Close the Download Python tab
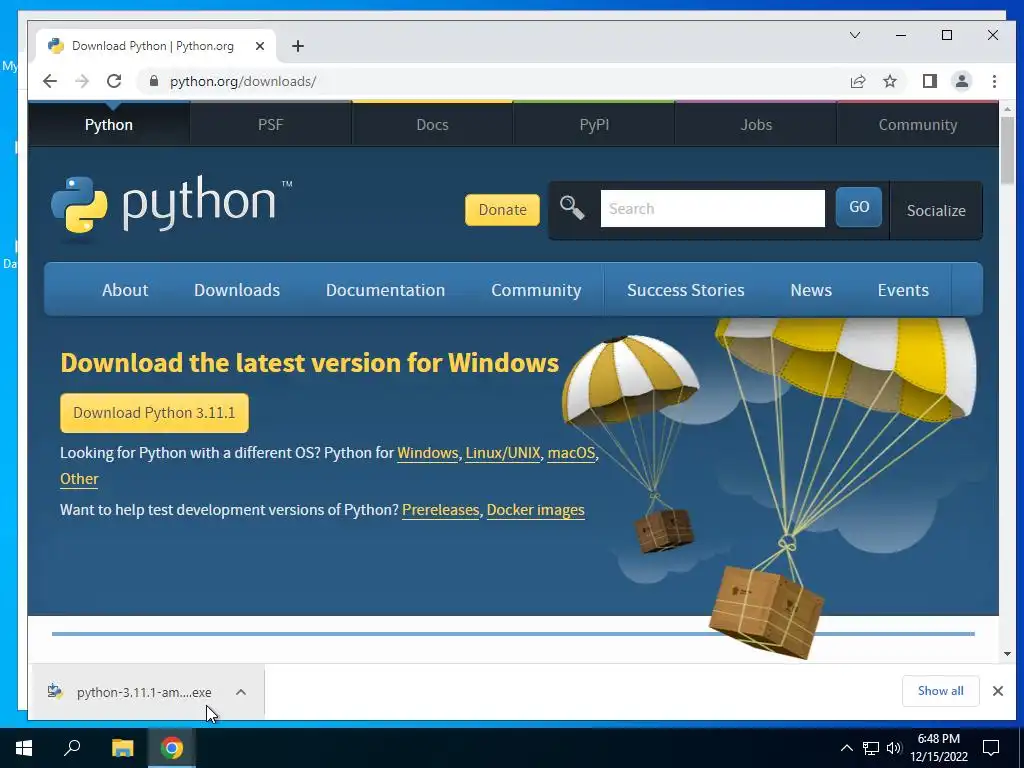Screen dimensions: 1024x768 click(259, 46)
